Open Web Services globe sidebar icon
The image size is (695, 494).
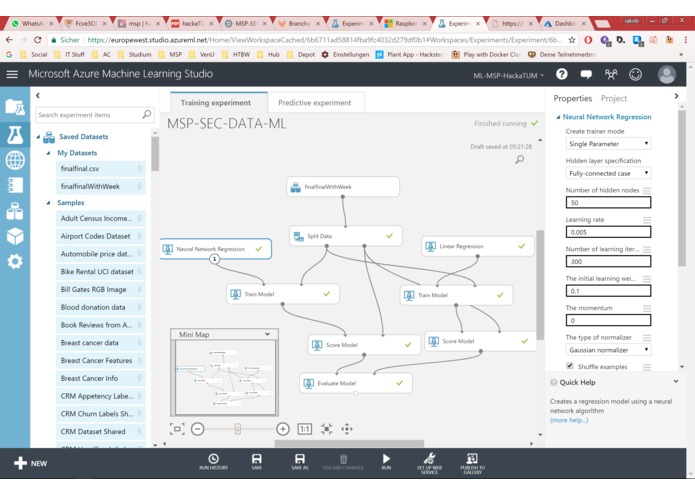pos(15,160)
